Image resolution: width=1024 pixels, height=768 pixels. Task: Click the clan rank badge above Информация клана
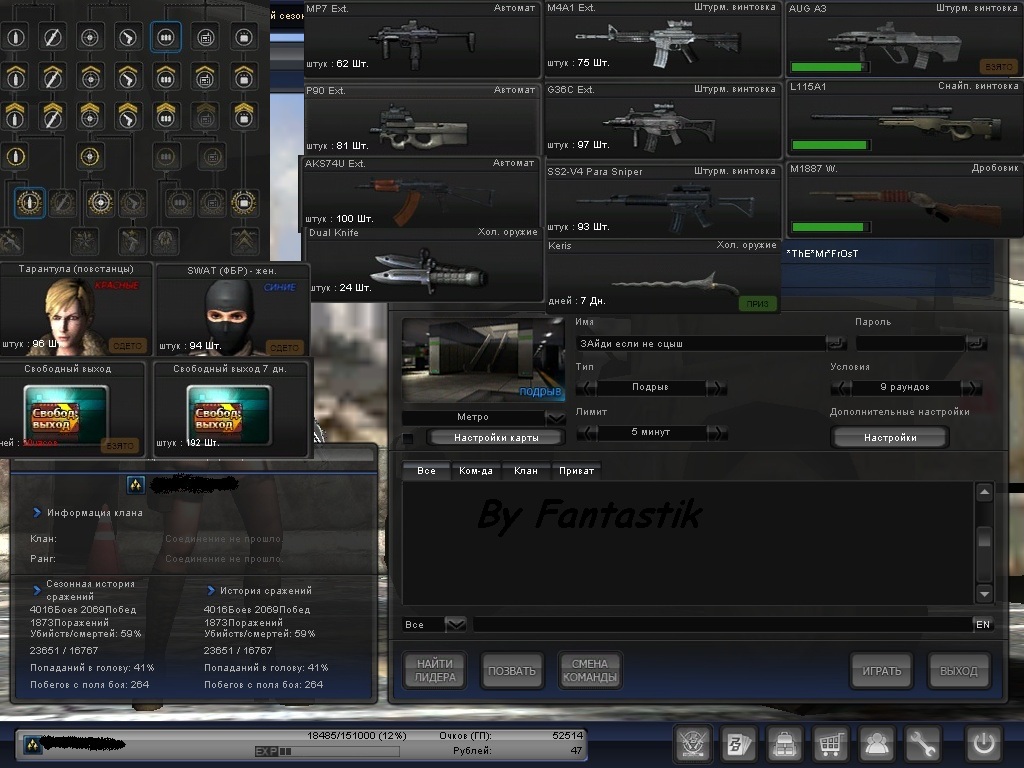click(135, 485)
